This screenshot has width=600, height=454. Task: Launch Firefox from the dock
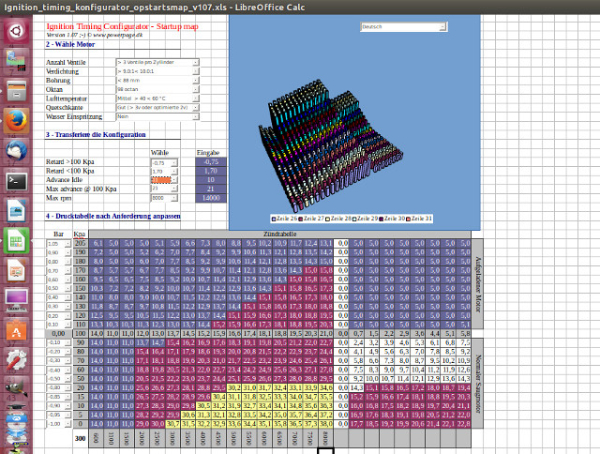pyautogui.click(x=17, y=121)
